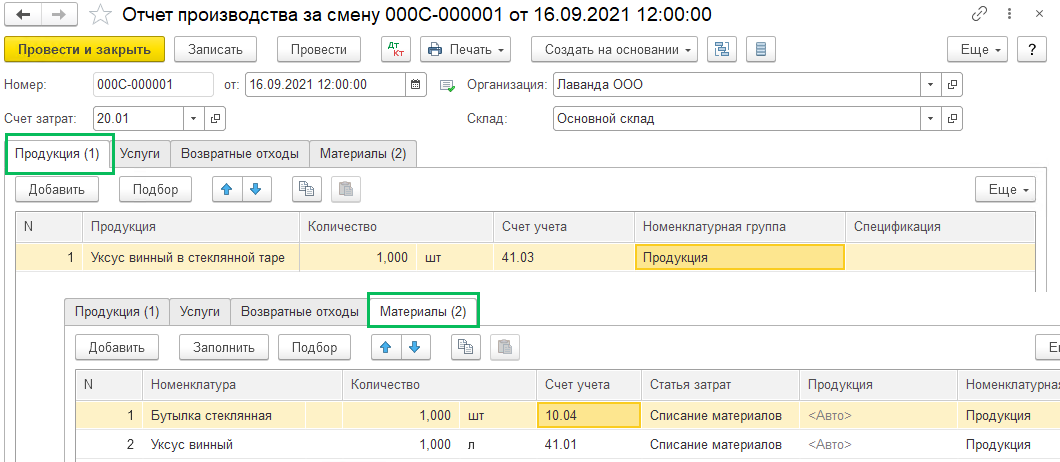Select the highlighted 10.04 account cell

coord(589,415)
